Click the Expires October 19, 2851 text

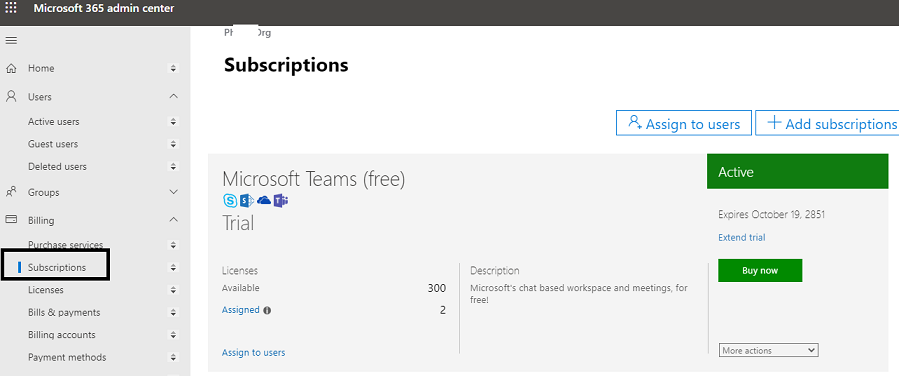(x=772, y=215)
